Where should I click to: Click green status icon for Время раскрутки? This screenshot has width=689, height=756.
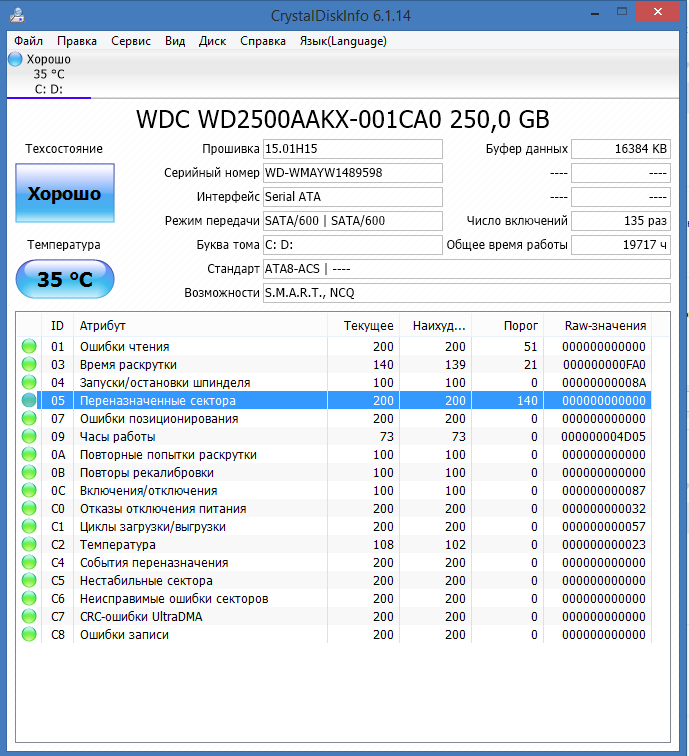pos(29,364)
